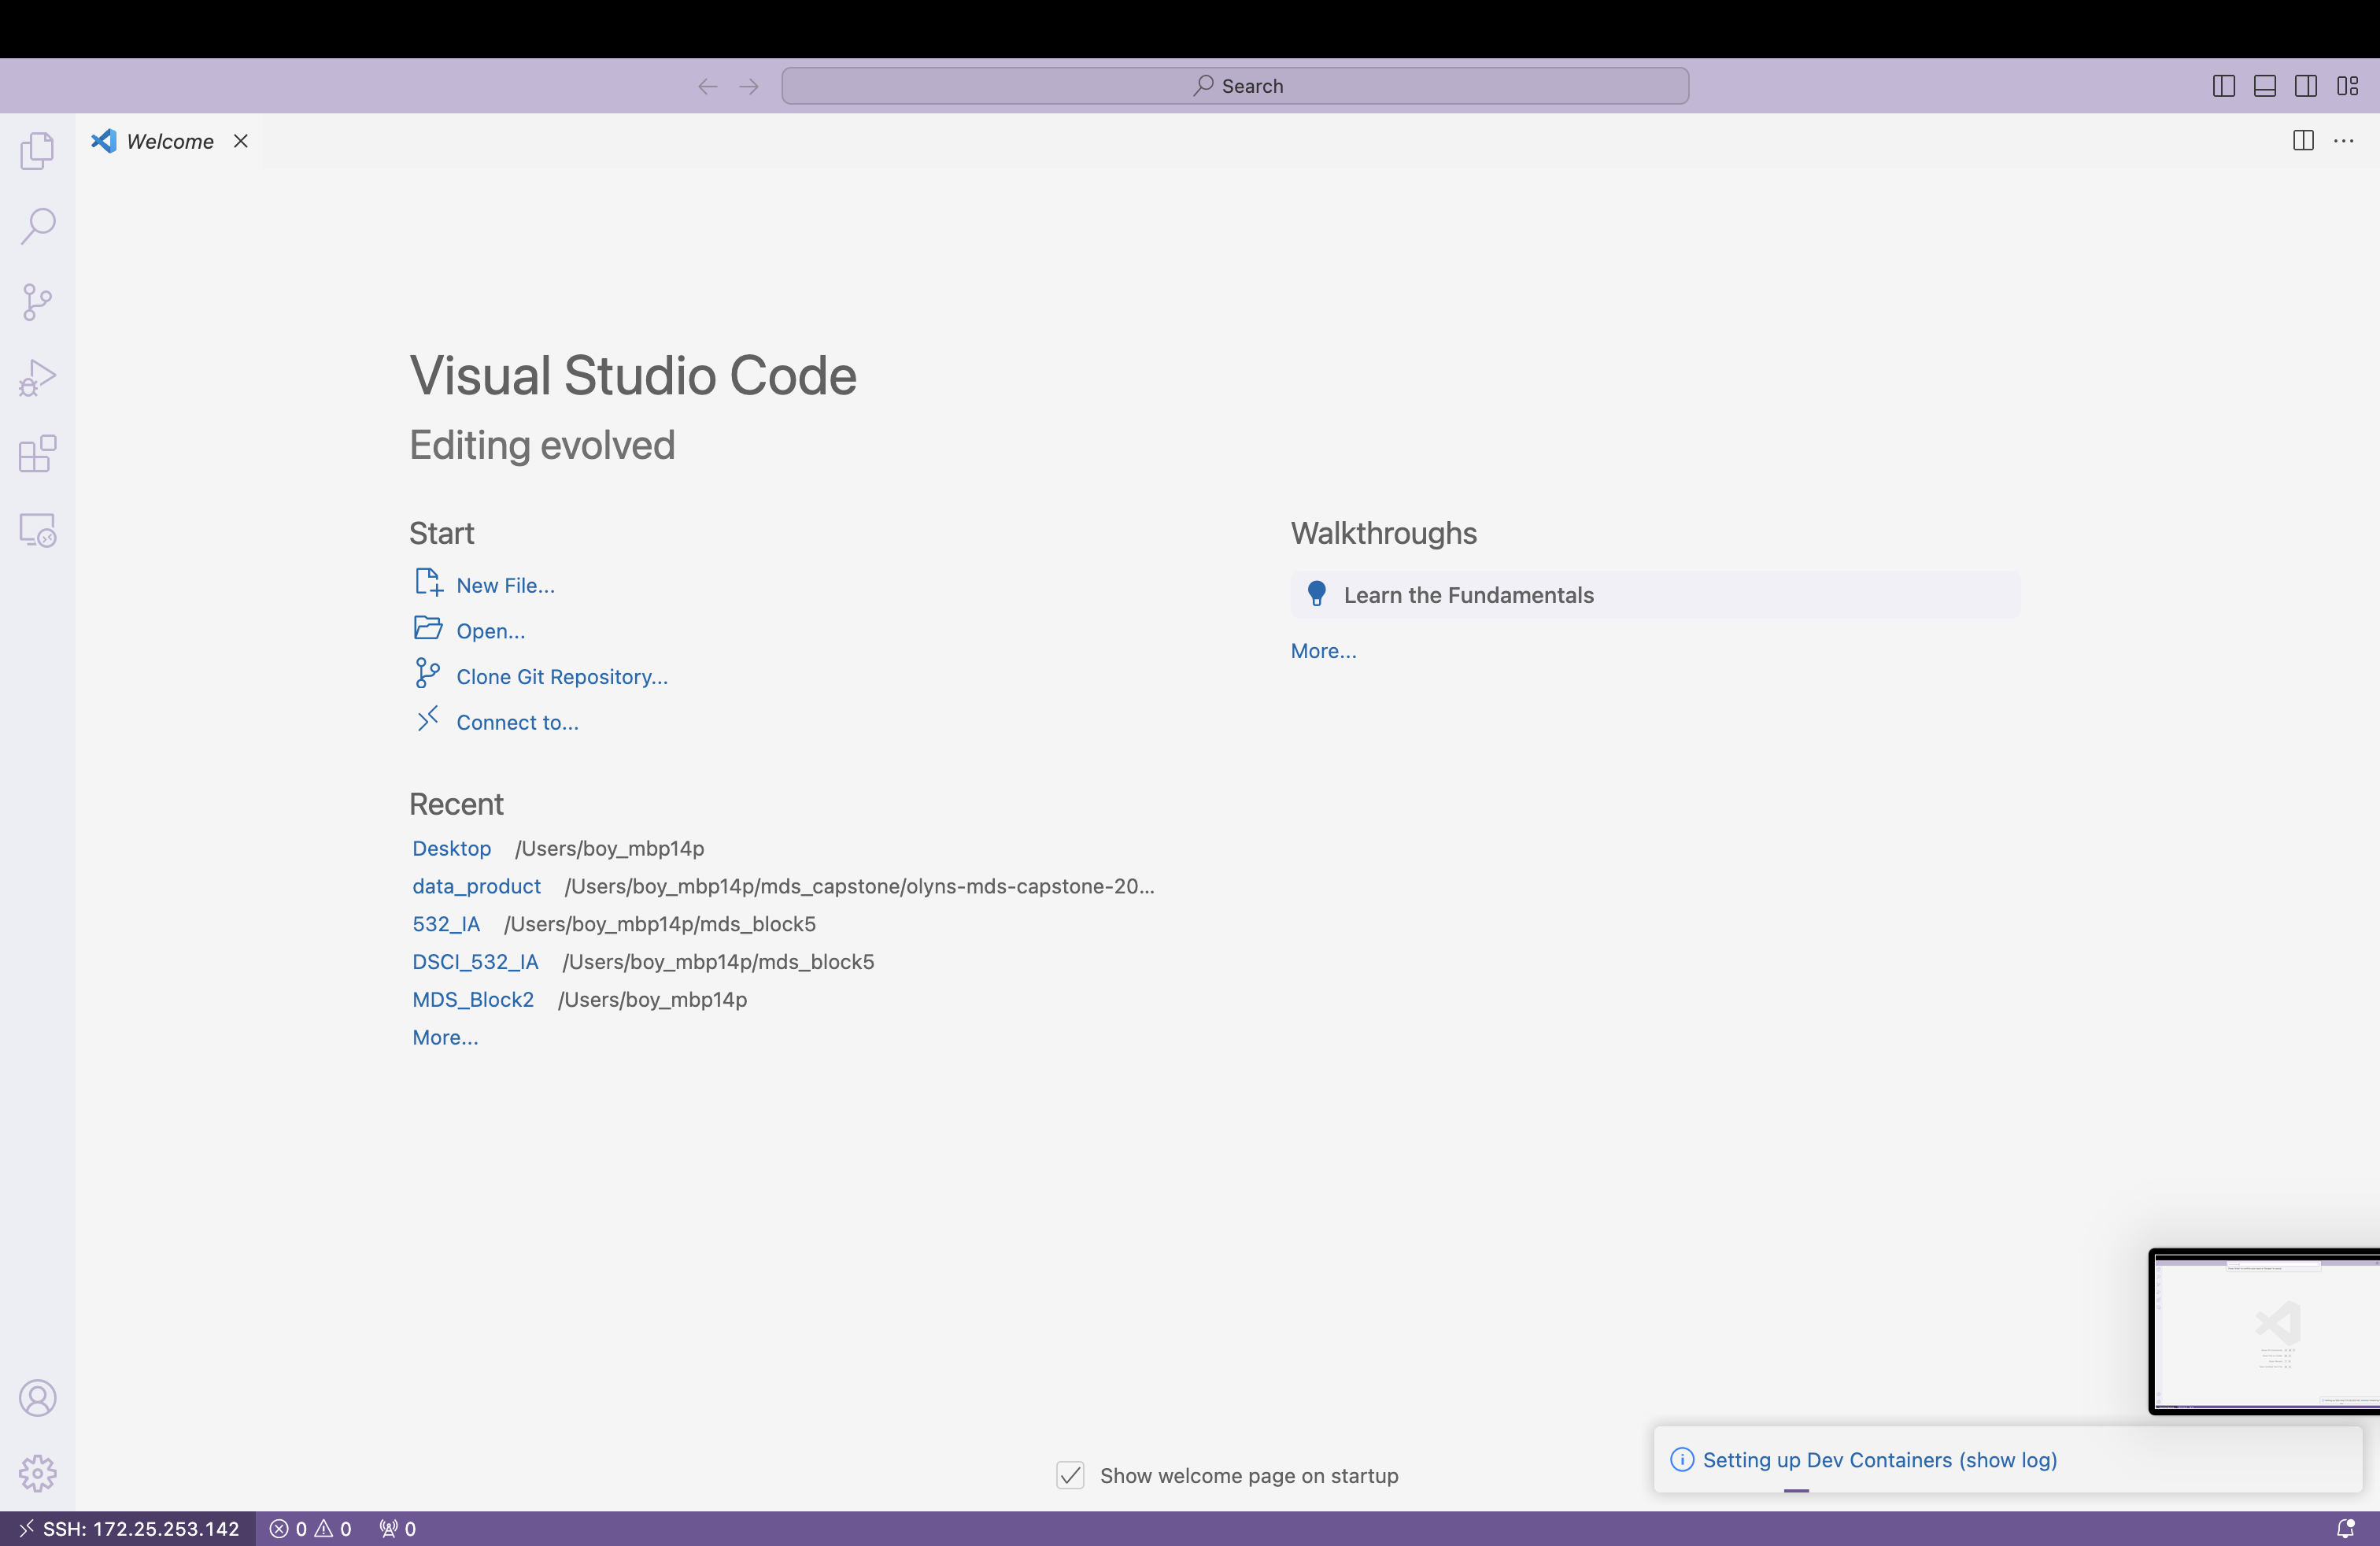Open Customize Layout options in title bar

click(2347, 86)
